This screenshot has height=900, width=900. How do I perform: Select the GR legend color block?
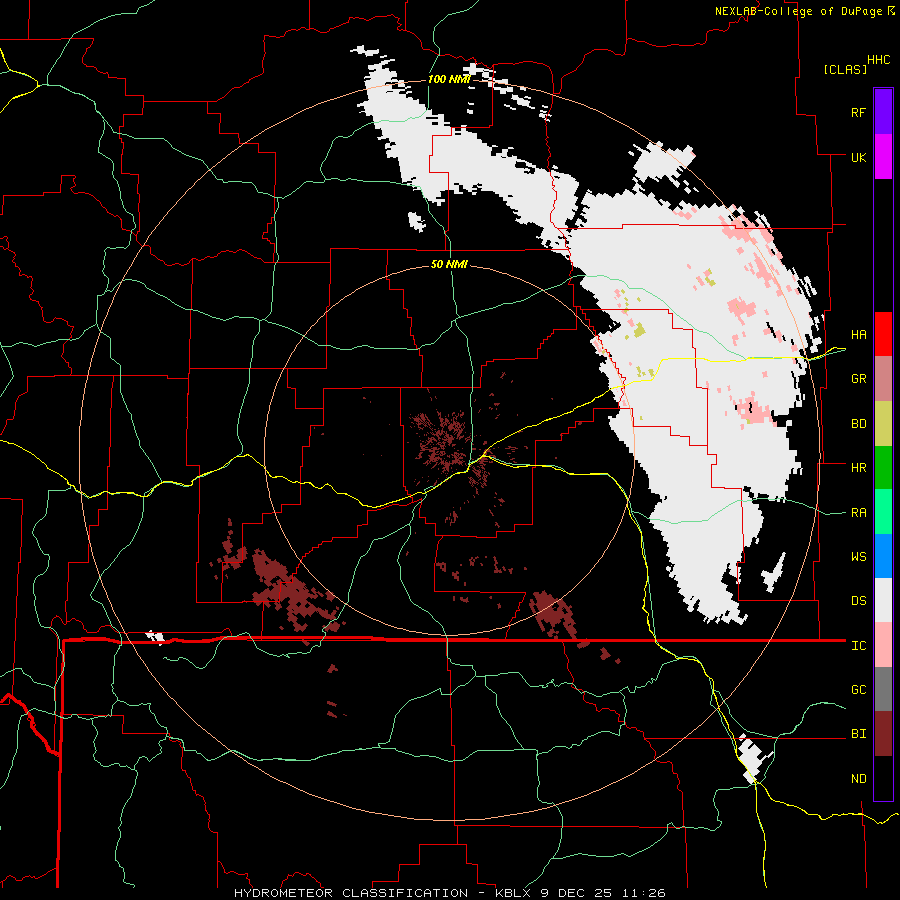(883, 379)
